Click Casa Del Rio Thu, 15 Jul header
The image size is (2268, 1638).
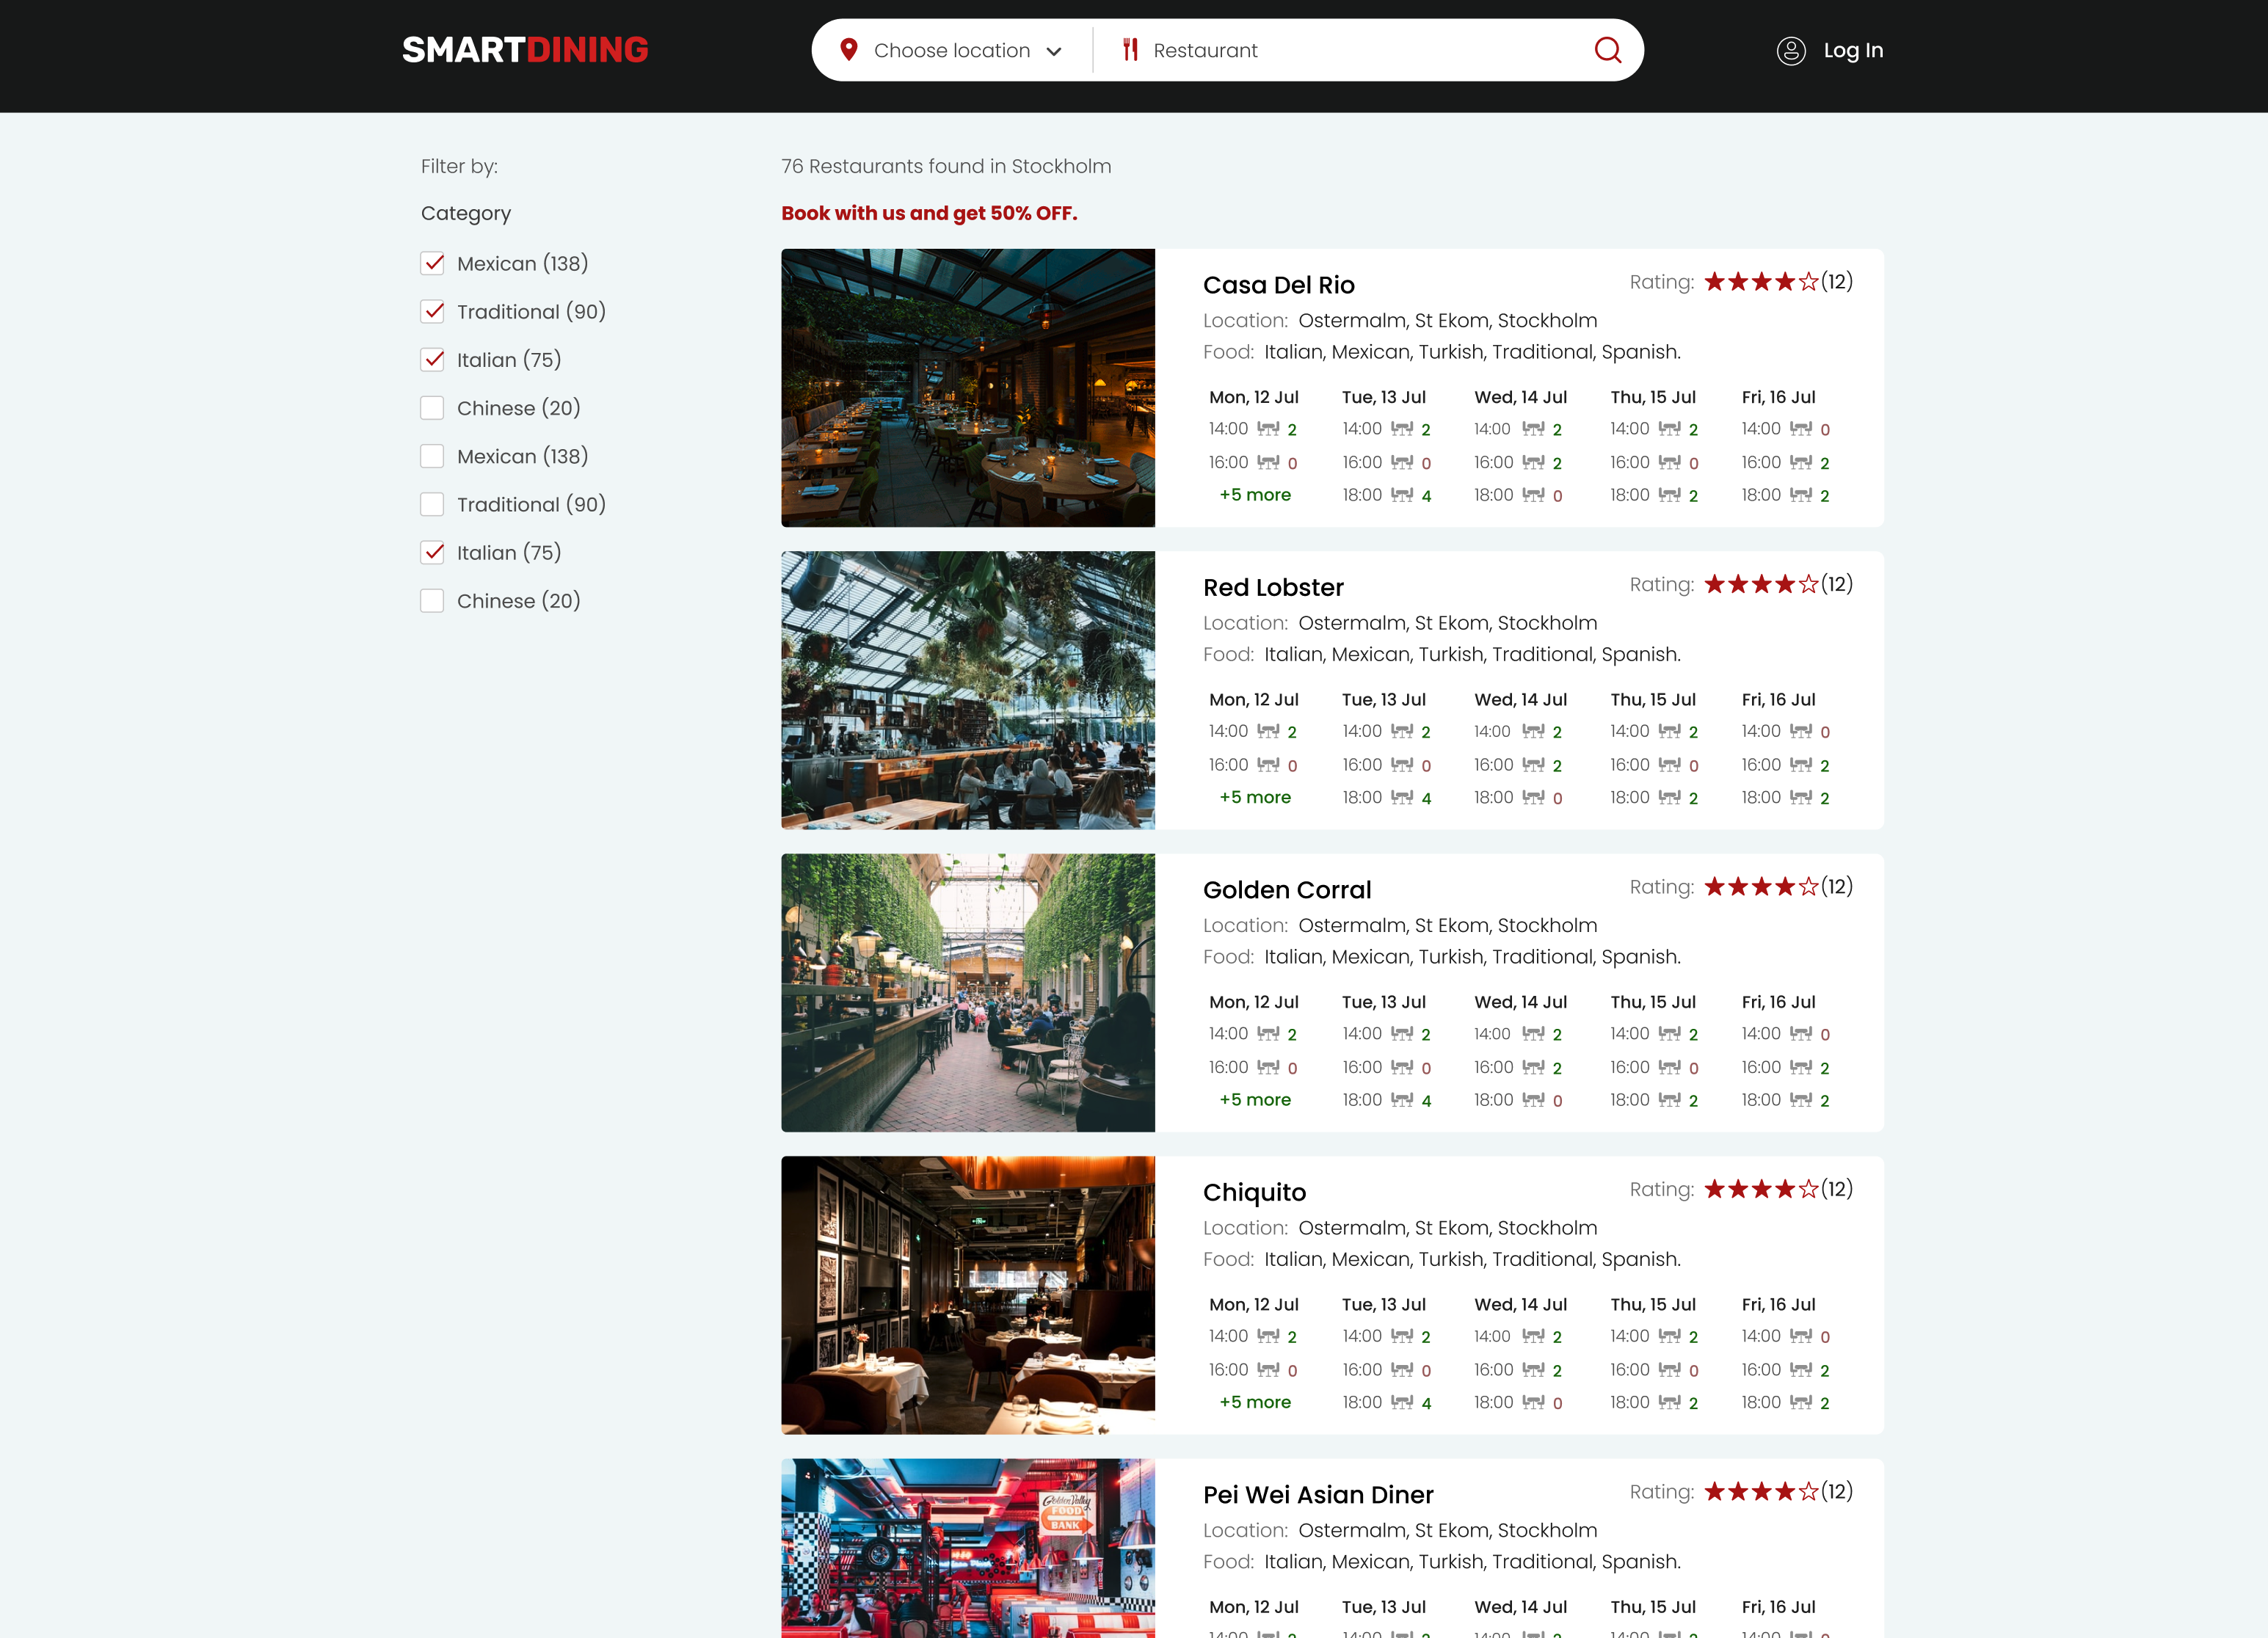pyautogui.click(x=1652, y=397)
